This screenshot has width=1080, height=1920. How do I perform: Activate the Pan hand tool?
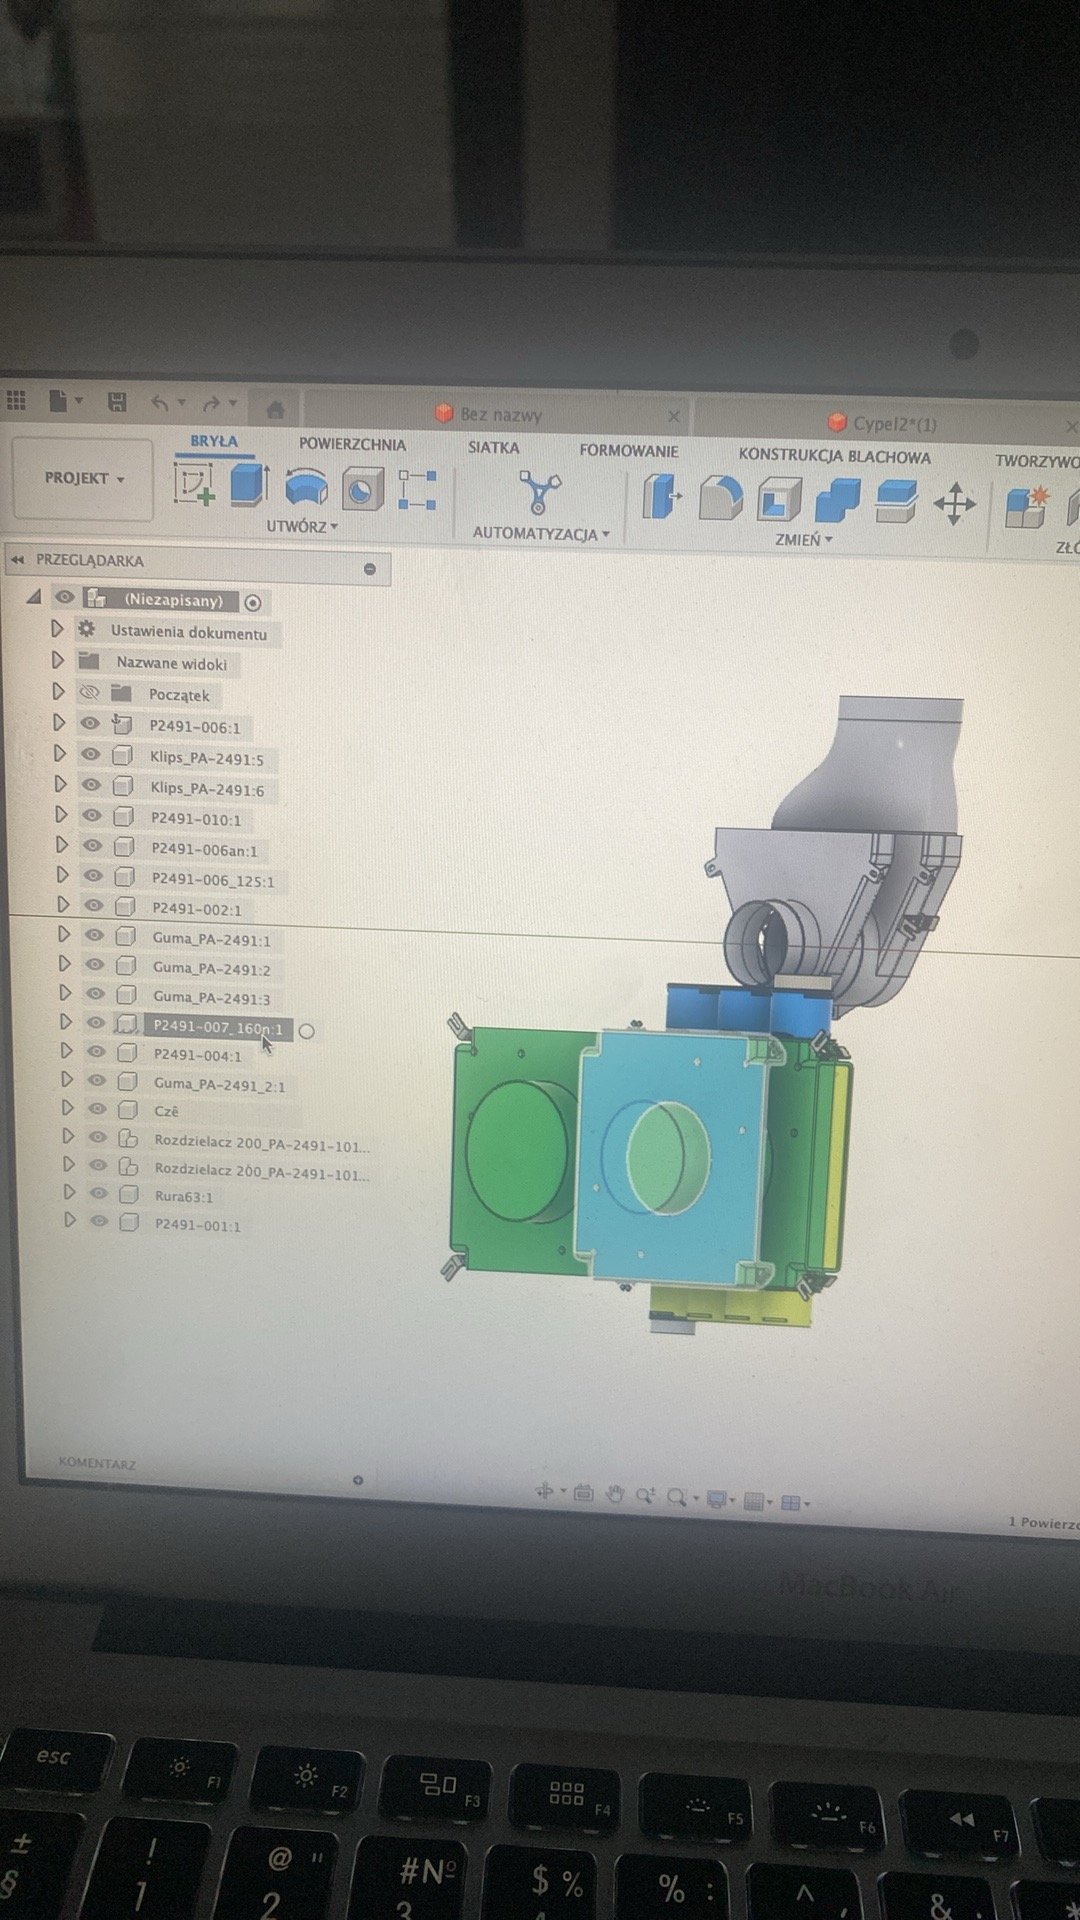pyautogui.click(x=615, y=1494)
